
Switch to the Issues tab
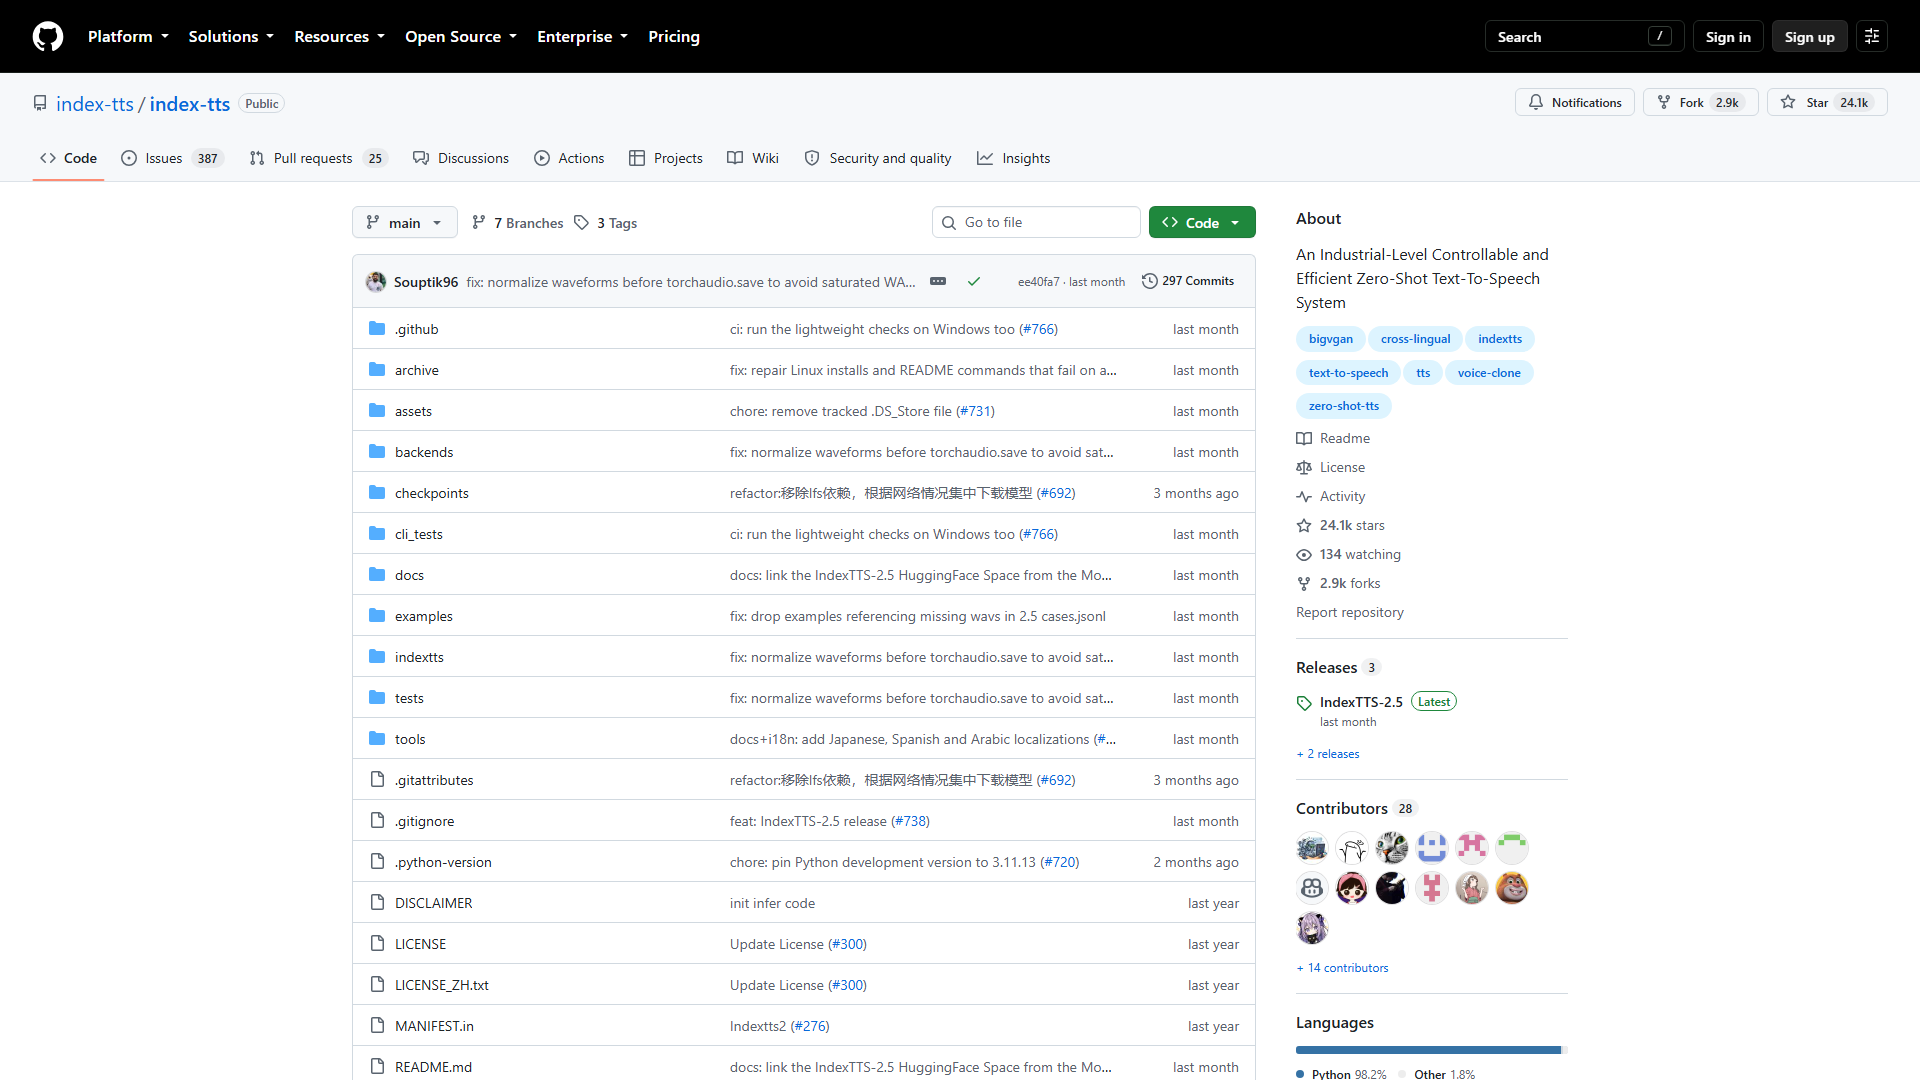172,158
